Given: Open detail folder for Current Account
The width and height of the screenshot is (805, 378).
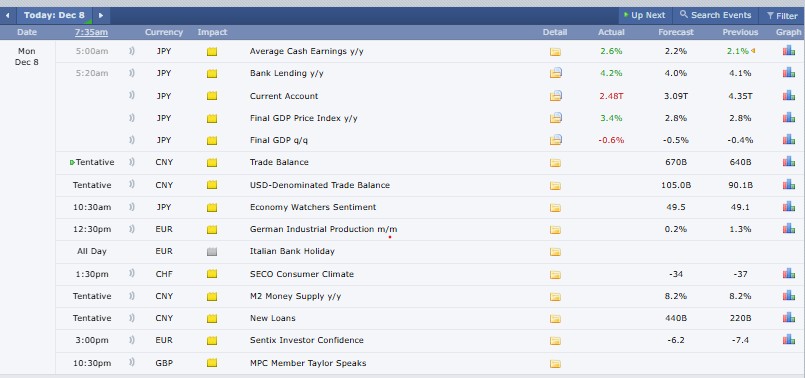Looking at the screenshot, I should [555, 96].
